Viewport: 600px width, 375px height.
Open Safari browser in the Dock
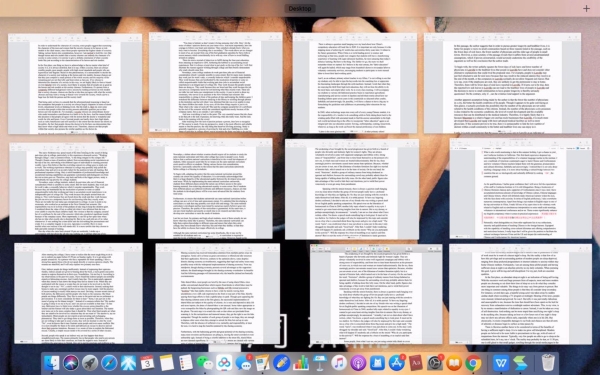(109, 362)
